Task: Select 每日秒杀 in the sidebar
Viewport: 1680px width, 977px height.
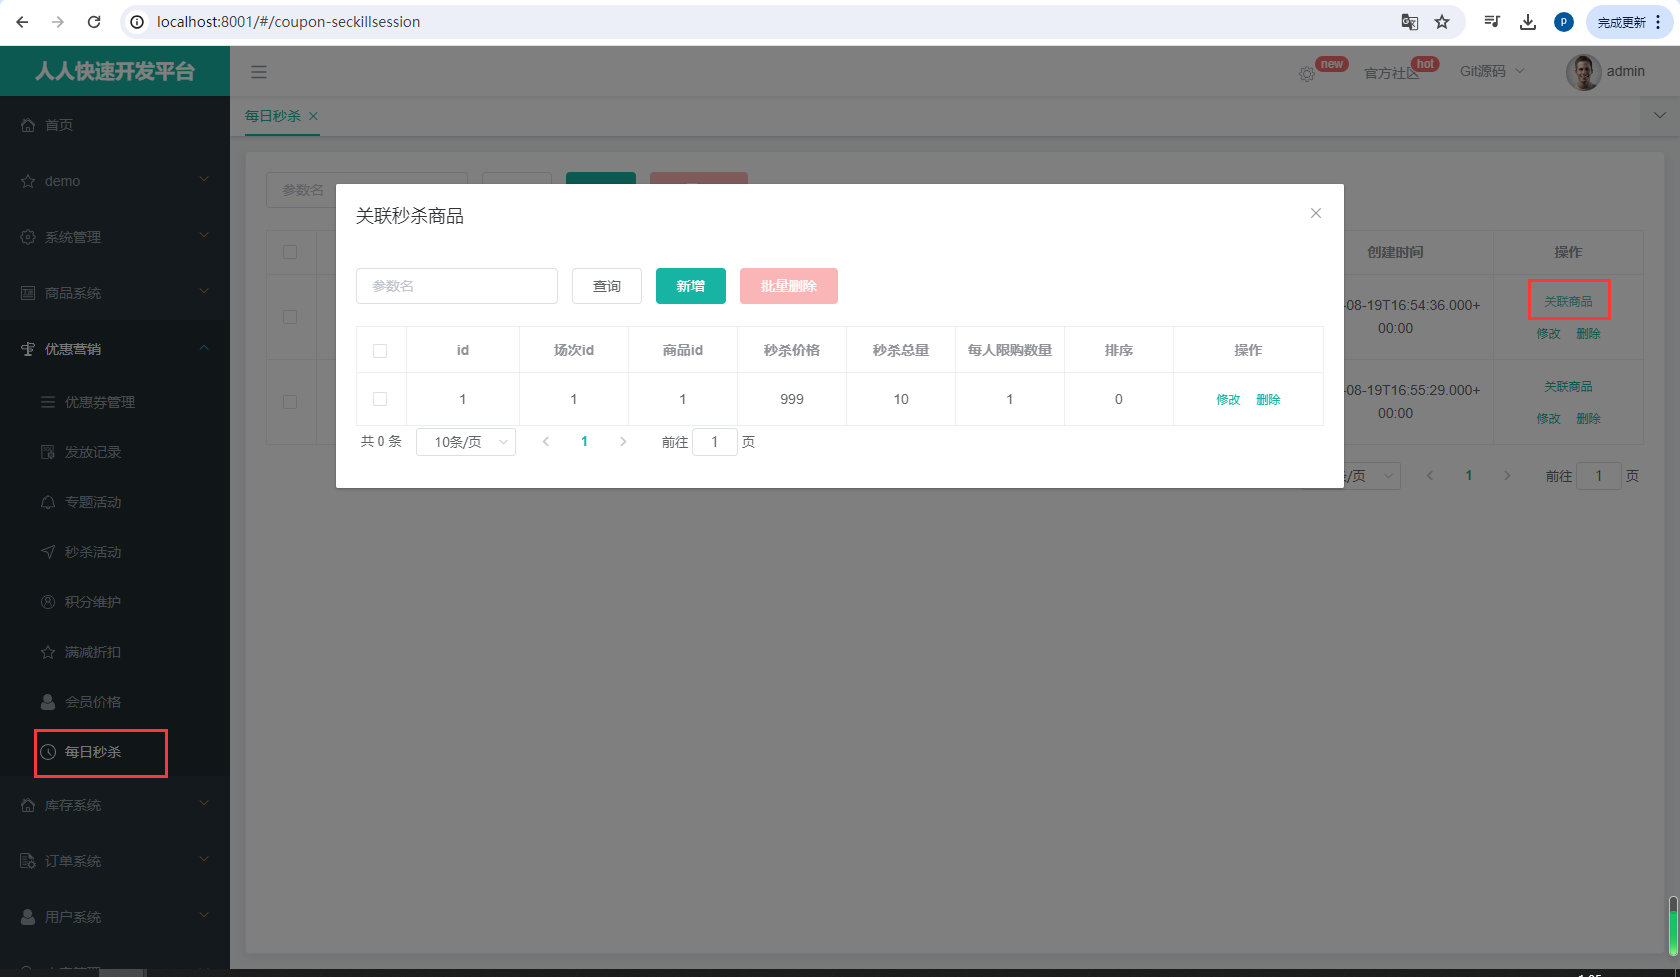Action: (115, 752)
